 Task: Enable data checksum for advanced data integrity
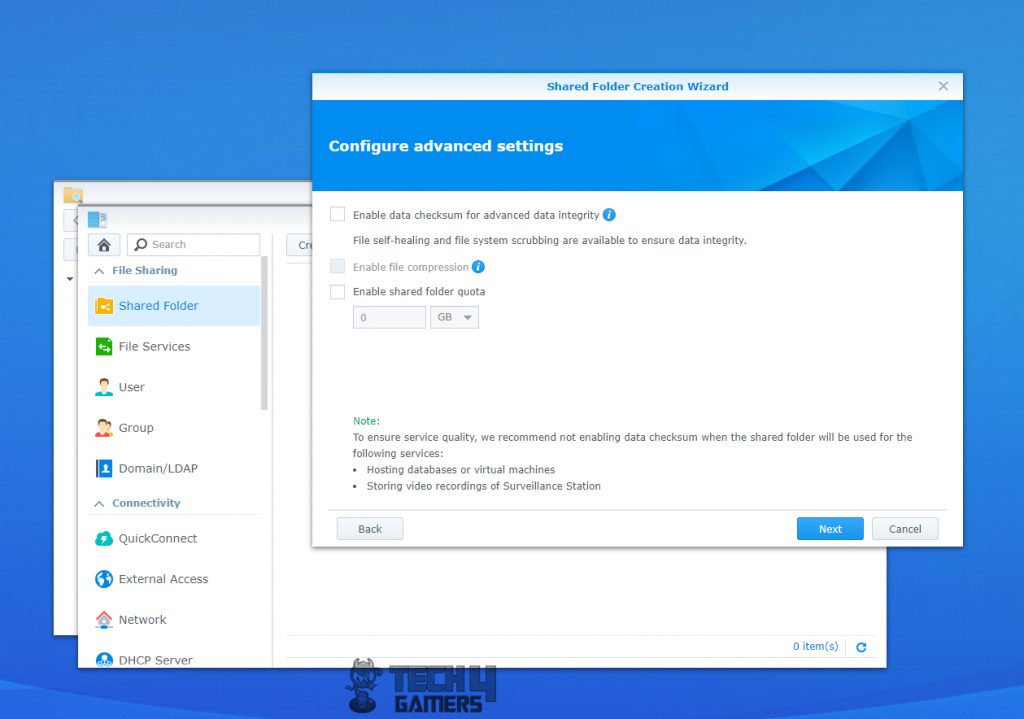(337, 213)
